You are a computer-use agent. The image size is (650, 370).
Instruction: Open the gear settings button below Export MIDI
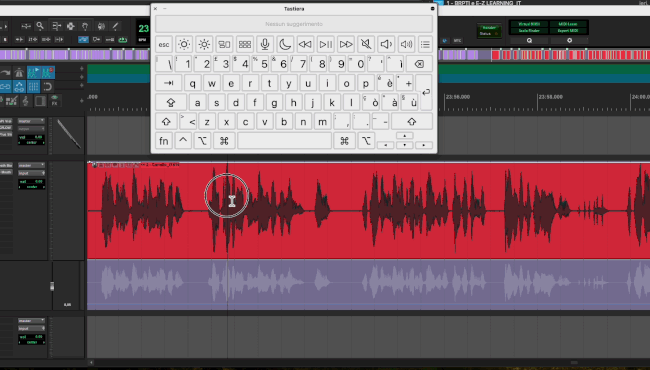pos(569,41)
